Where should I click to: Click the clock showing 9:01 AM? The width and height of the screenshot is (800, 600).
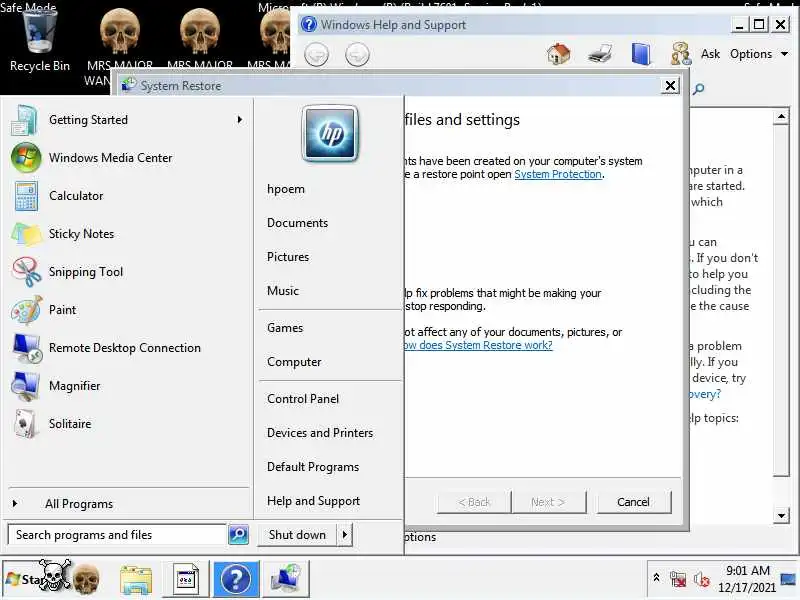747,579
